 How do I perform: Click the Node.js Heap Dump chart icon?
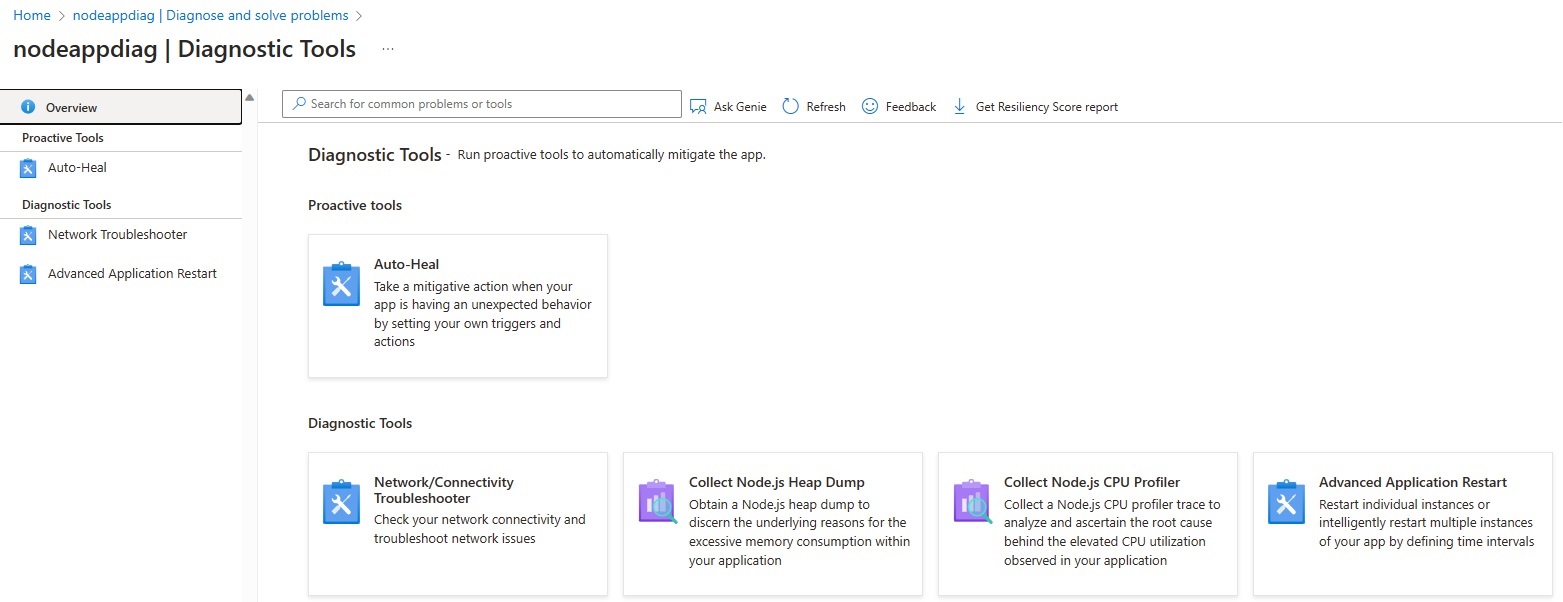click(x=657, y=503)
